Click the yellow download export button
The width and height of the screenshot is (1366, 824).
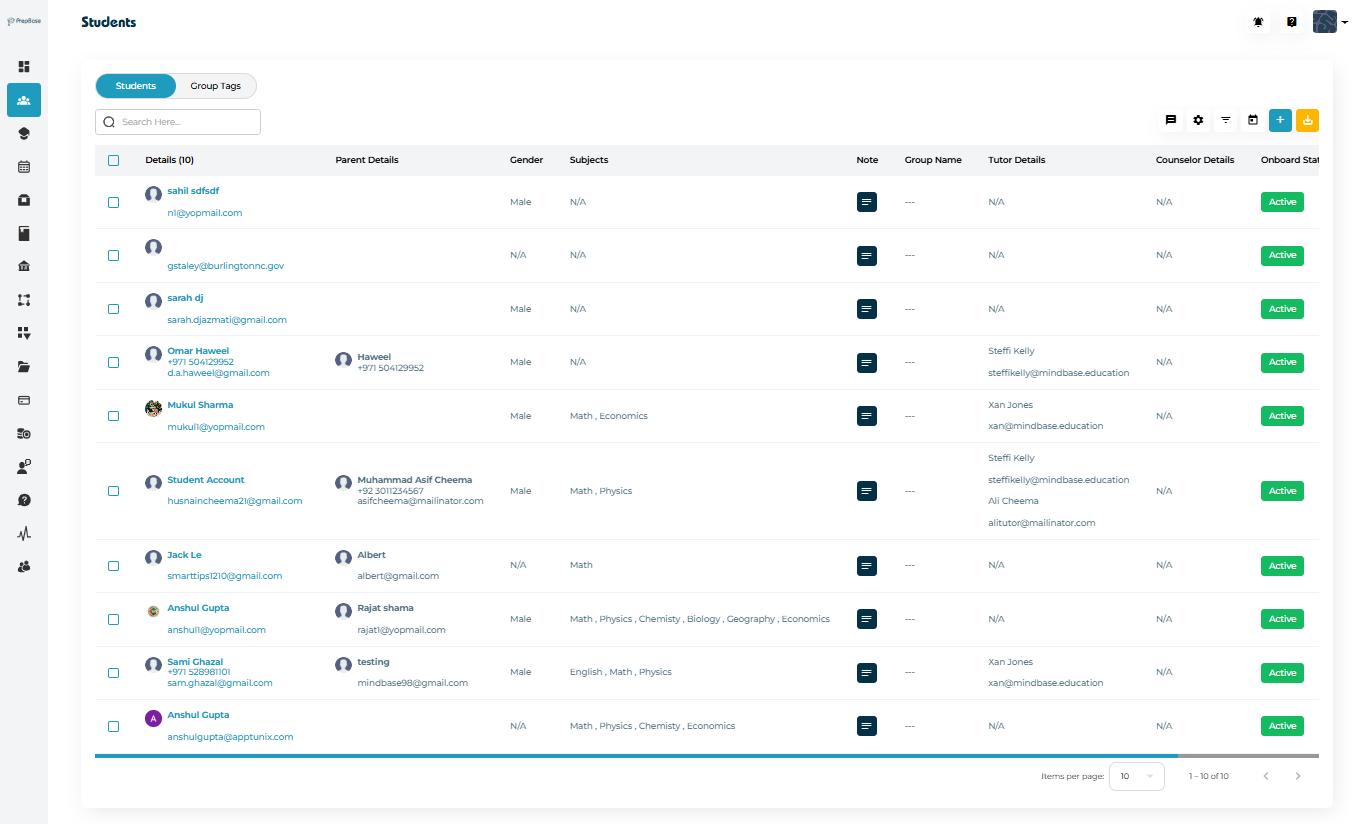1307,120
